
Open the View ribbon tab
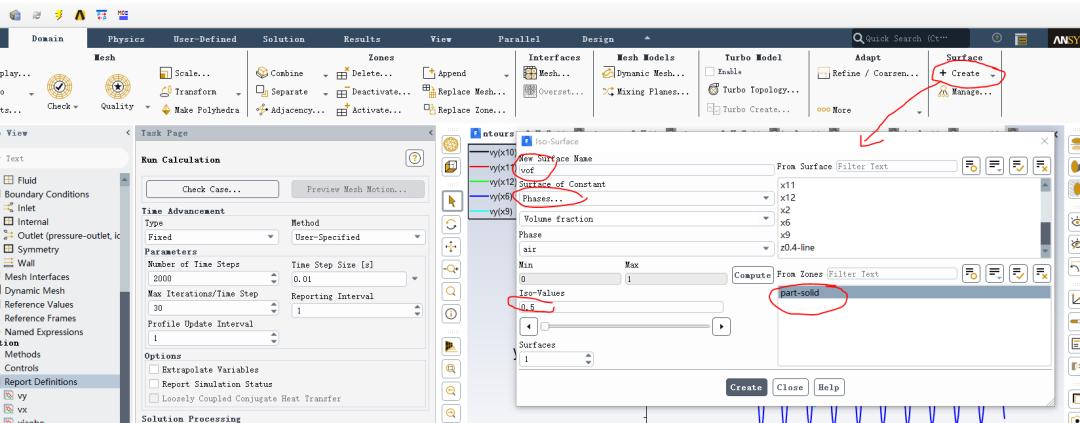441,39
